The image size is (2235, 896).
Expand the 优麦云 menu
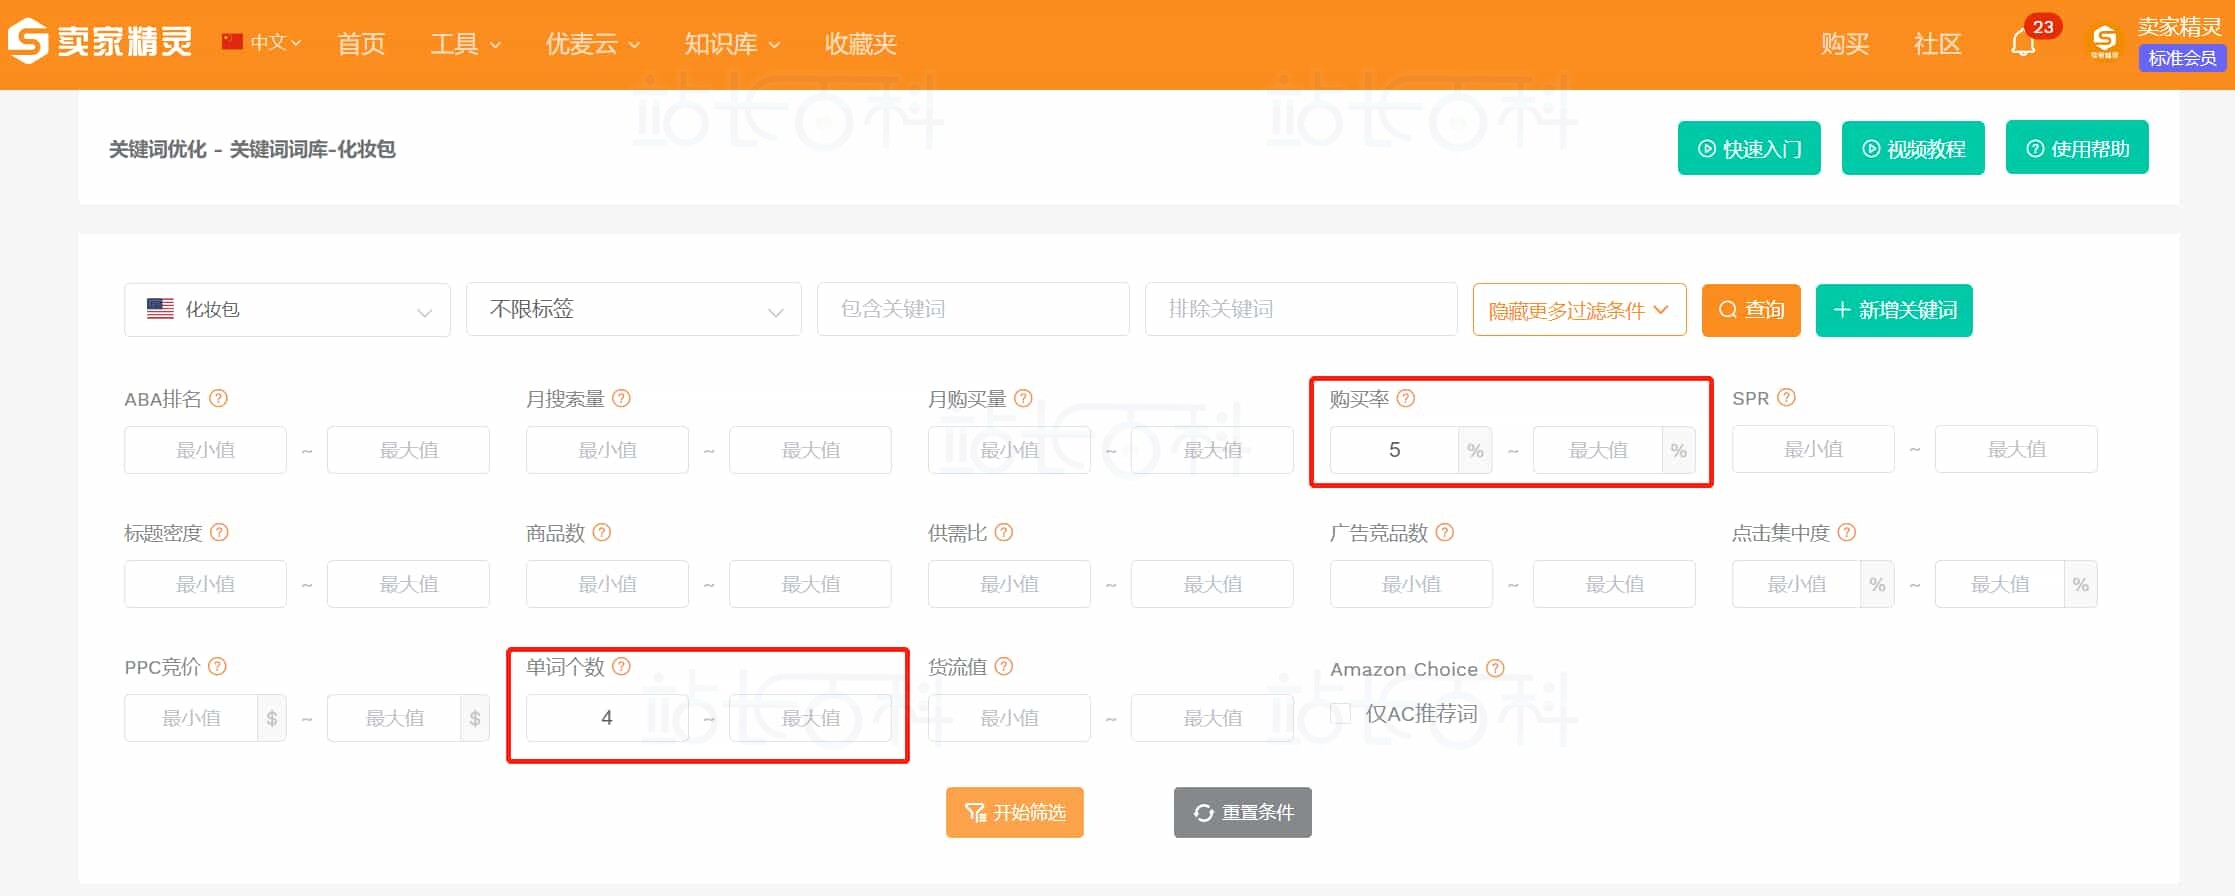click(x=592, y=43)
